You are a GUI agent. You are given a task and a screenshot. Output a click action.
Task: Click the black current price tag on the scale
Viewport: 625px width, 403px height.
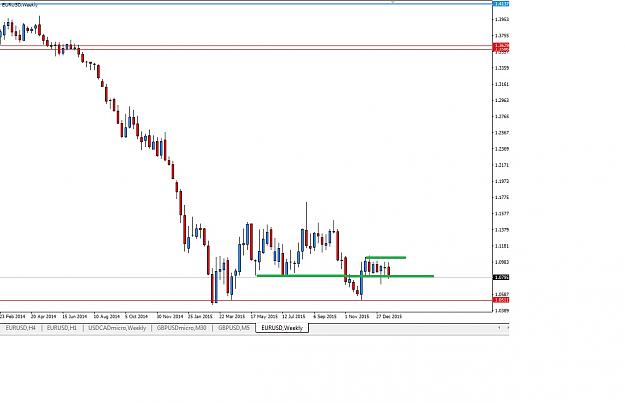(501, 277)
